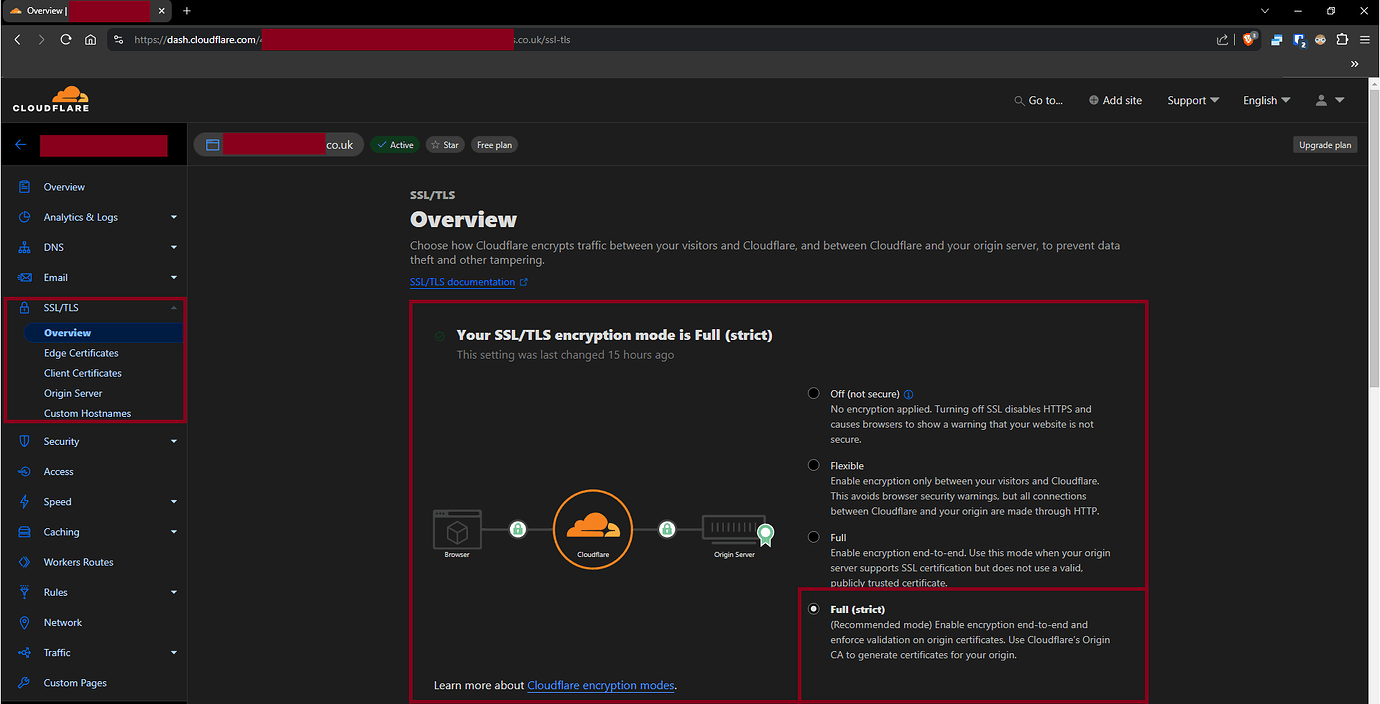Click the Cloudflare logo
The height and width of the screenshot is (704, 1380).
coord(51,99)
